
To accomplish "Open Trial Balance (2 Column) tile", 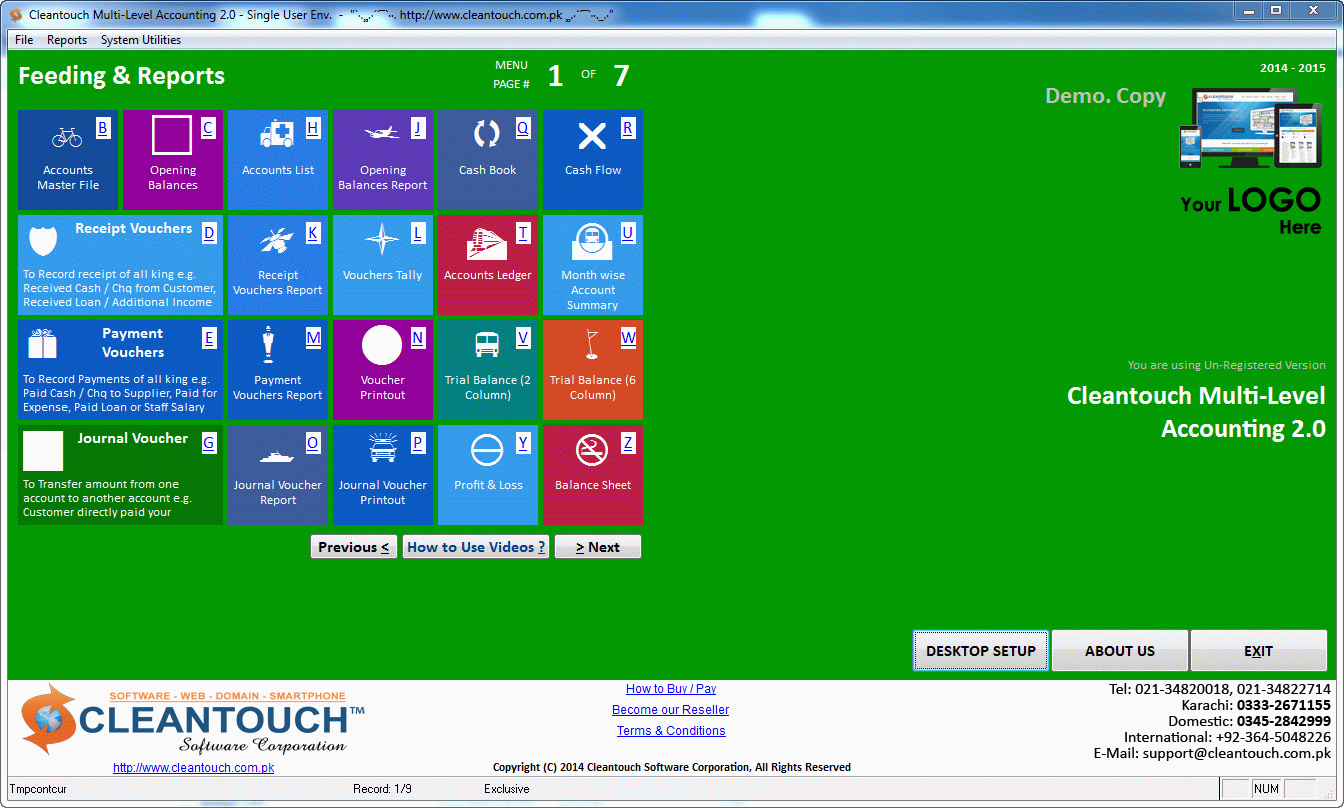I will 488,370.
